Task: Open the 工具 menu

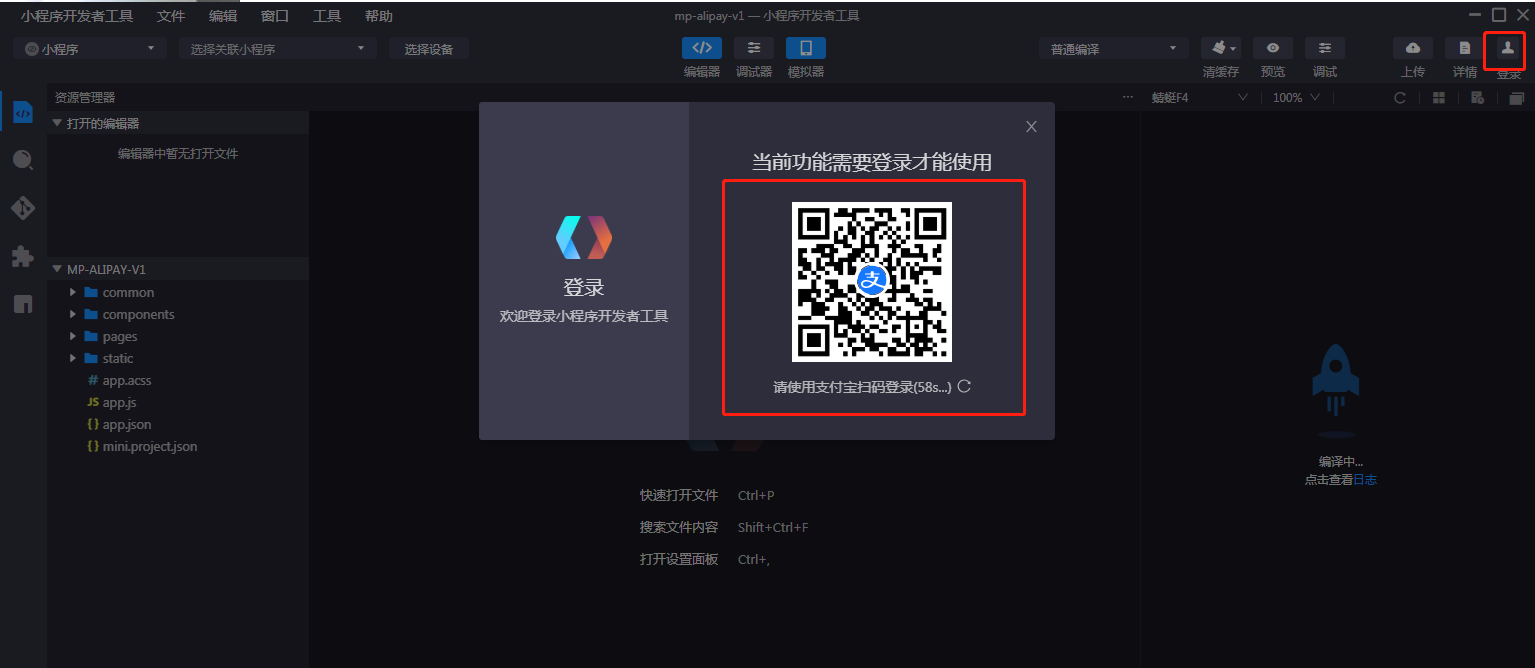Action: pos(327,16)
